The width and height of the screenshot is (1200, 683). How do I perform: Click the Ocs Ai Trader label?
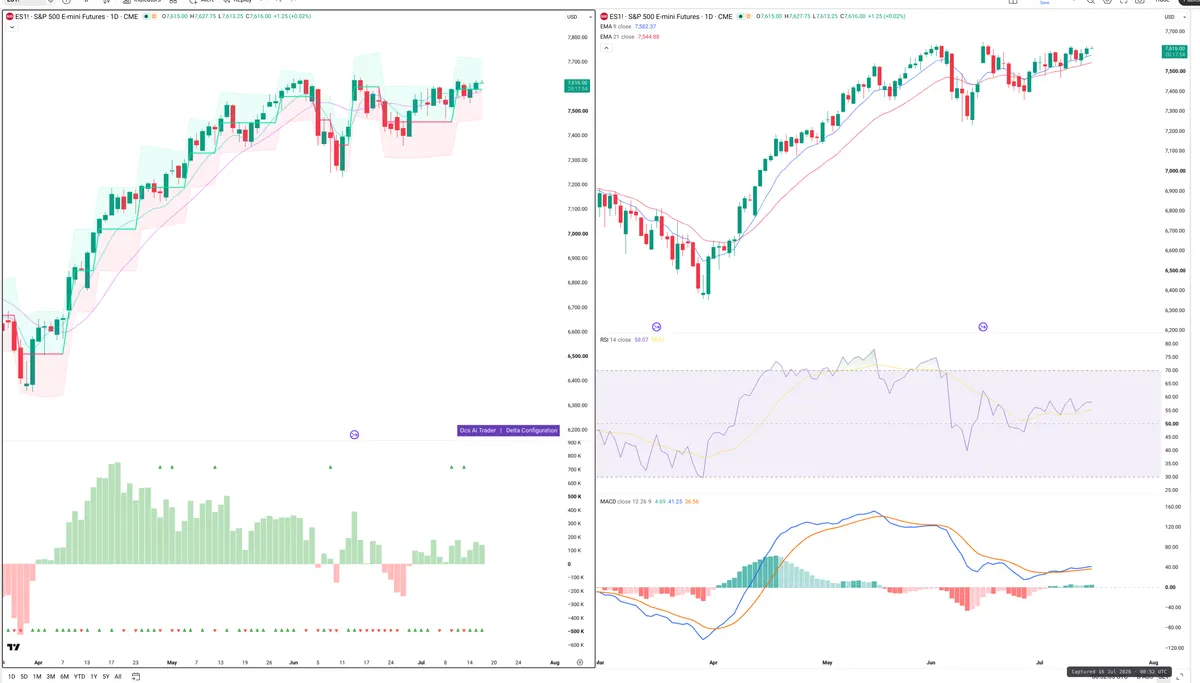coord(478,430)
